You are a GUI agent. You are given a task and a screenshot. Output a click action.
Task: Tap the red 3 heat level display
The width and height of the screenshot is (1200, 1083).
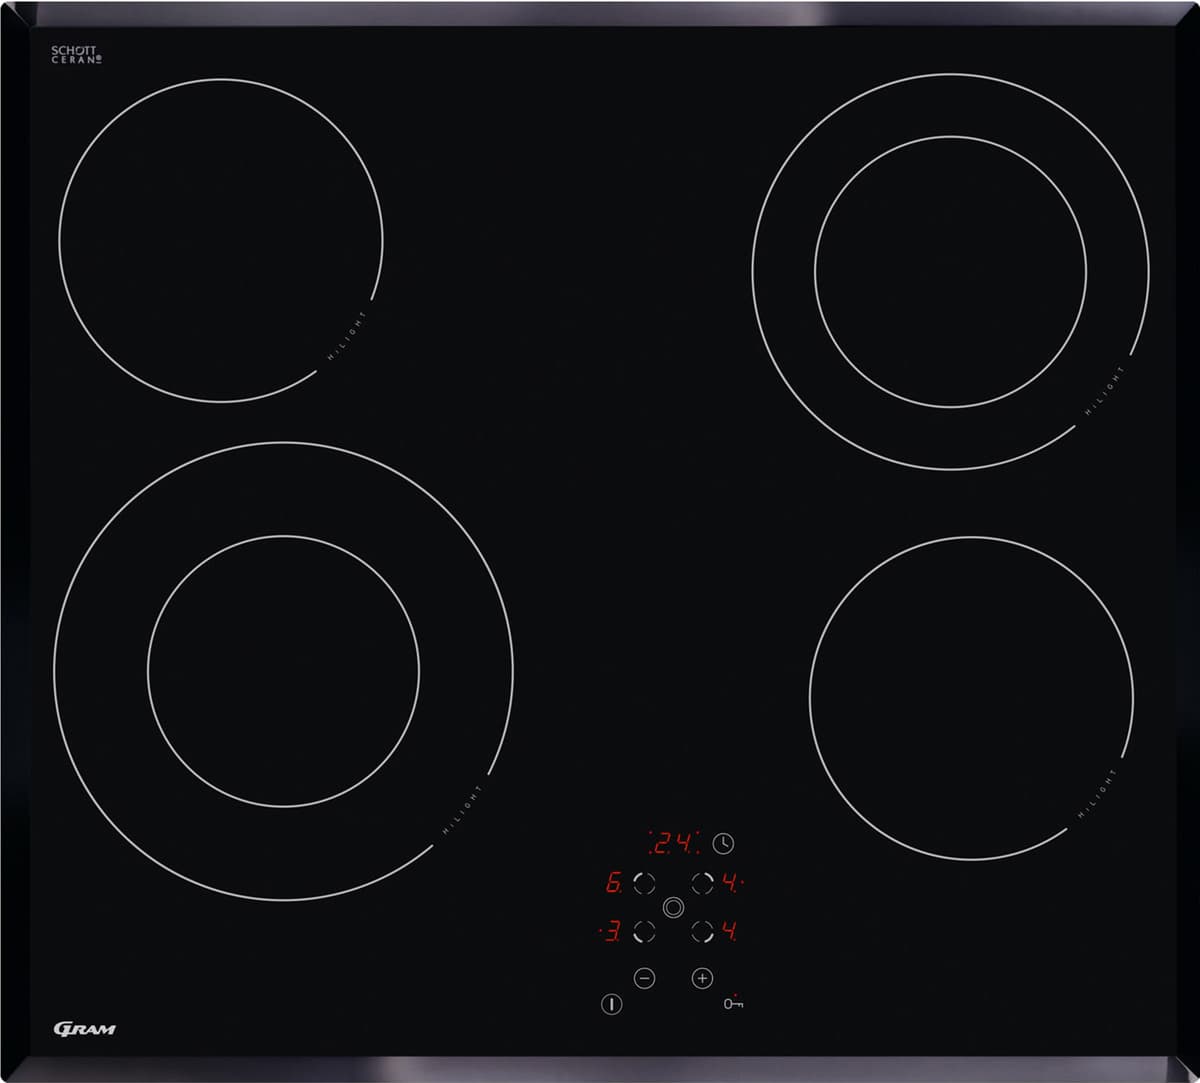click(610, 932)
